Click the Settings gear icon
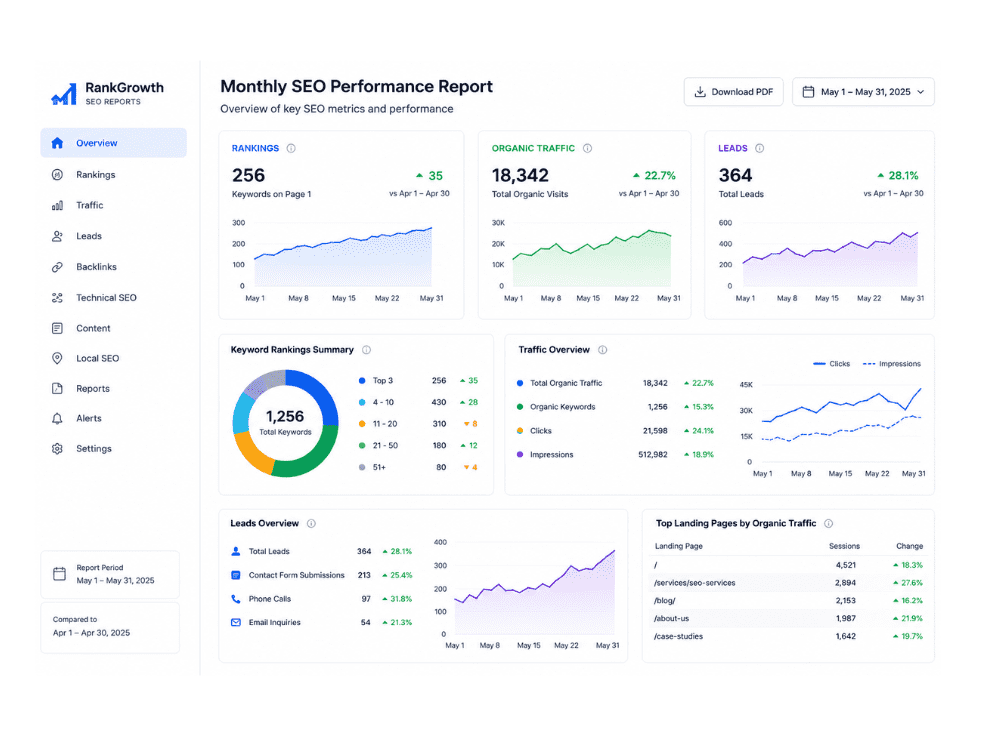 (57, 449)
